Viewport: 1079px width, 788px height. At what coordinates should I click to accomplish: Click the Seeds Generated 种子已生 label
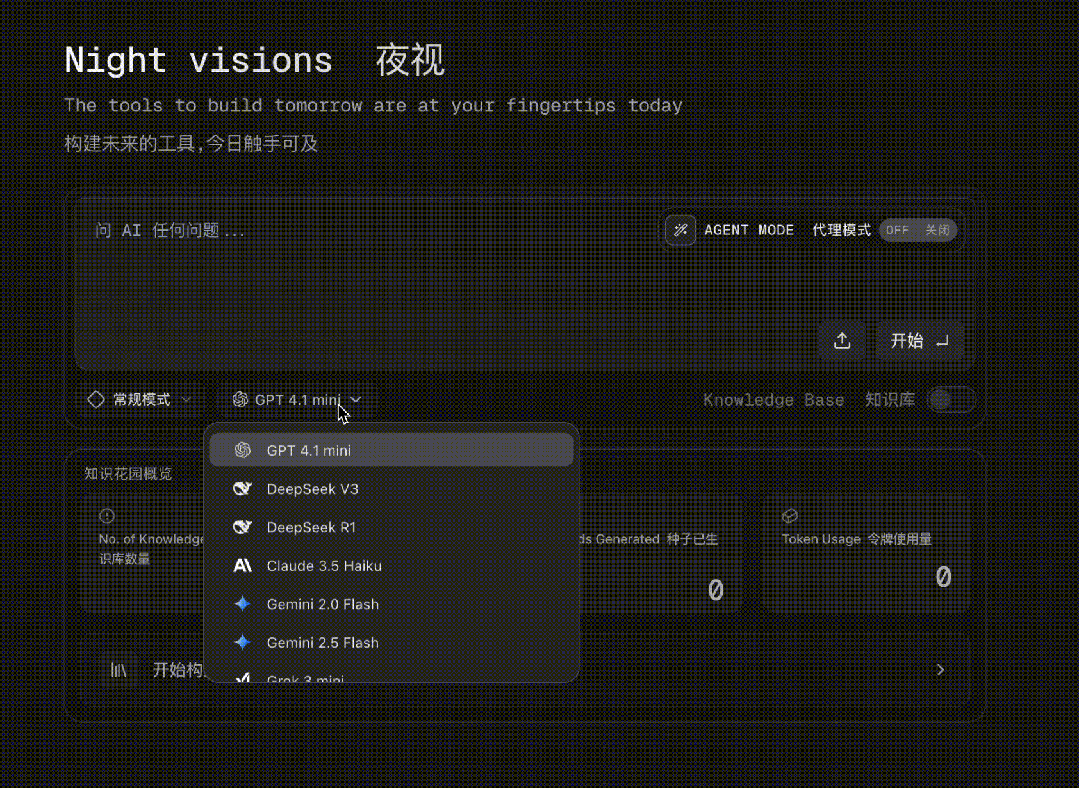point(648,539)
